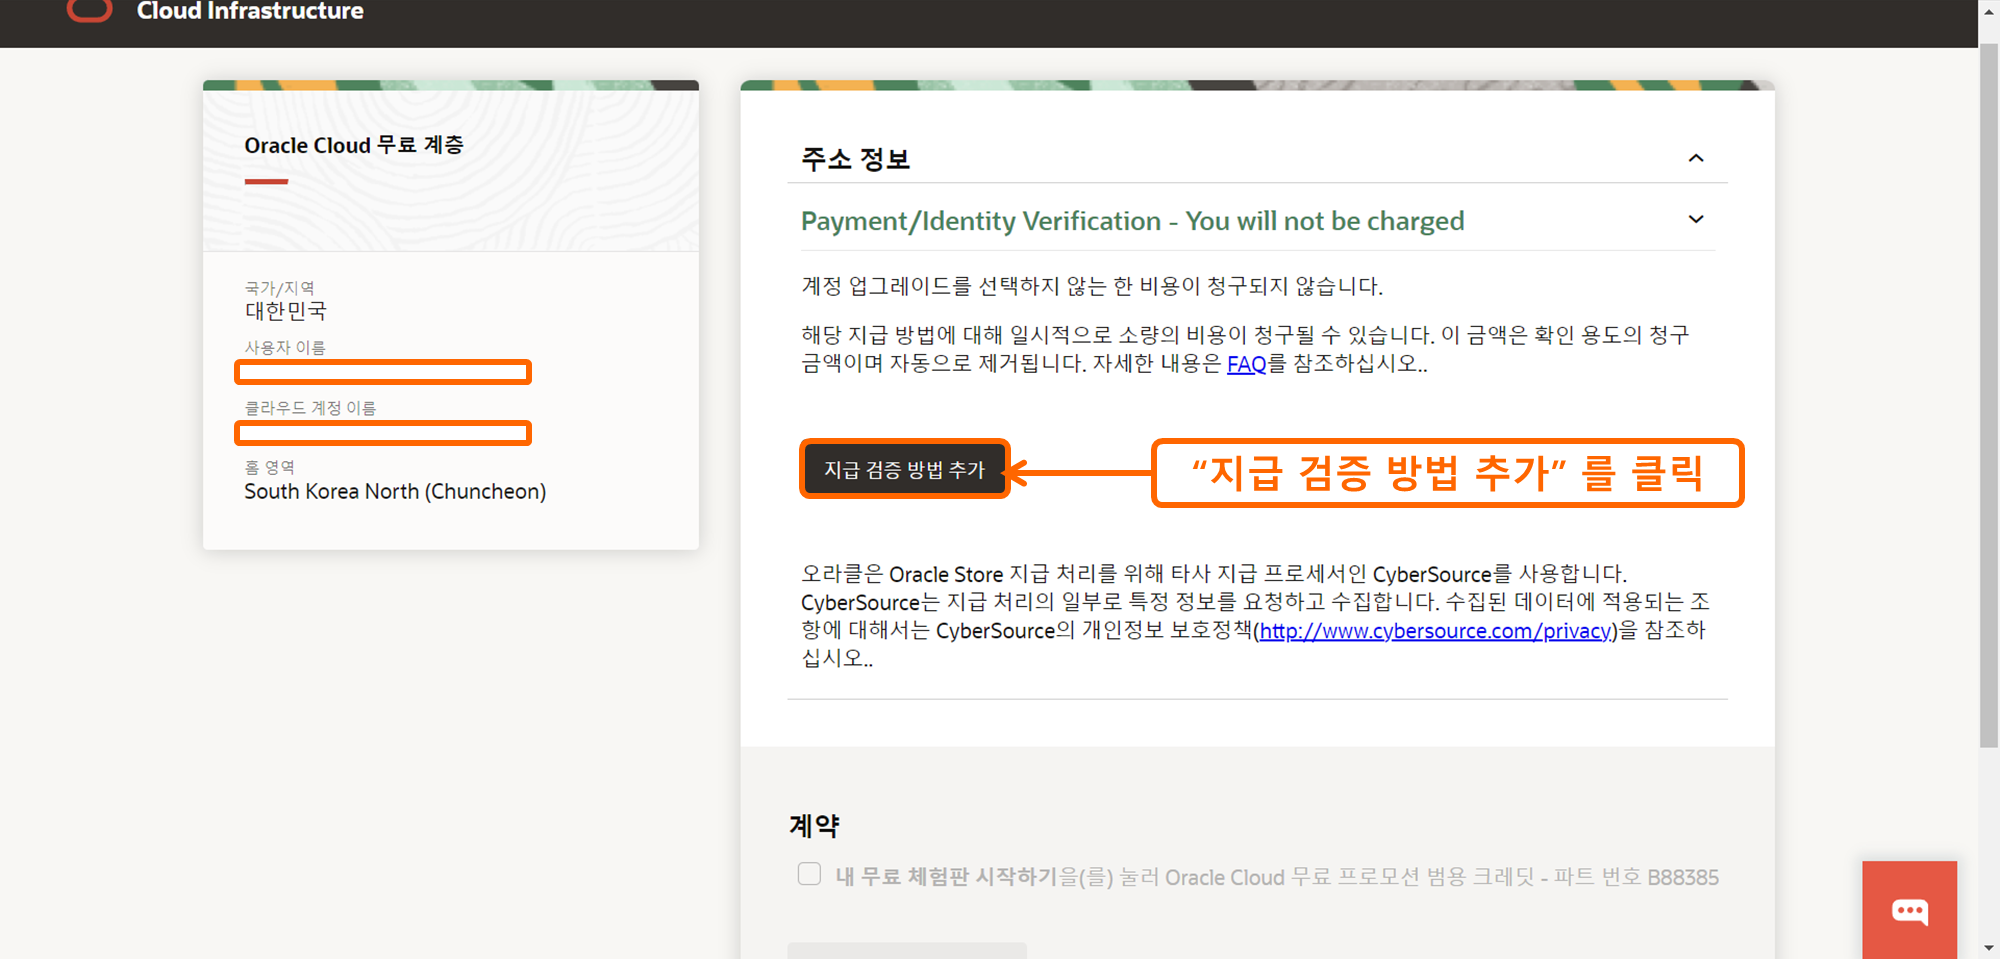Check the 내 무료 체험판 시작하기 agreement checkbox

click(810, 874)
